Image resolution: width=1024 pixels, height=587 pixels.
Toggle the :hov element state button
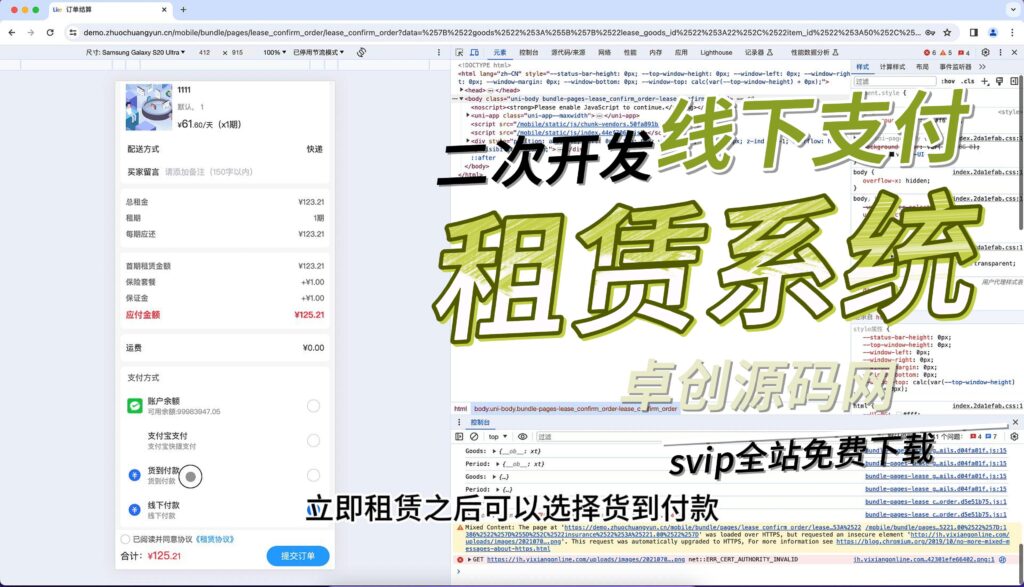(948, 81)
